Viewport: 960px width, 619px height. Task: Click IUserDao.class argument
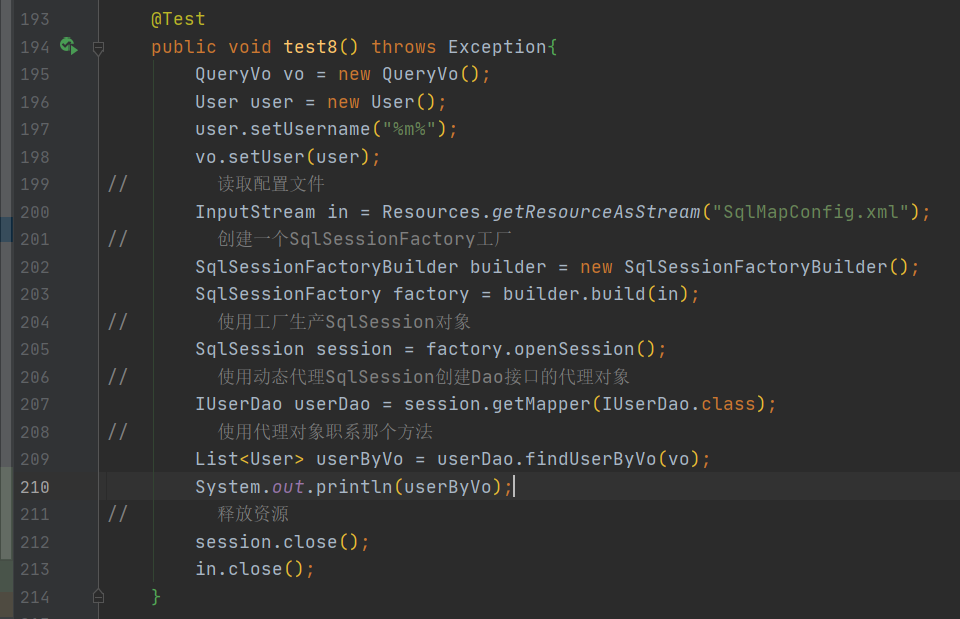coord(679,404)
